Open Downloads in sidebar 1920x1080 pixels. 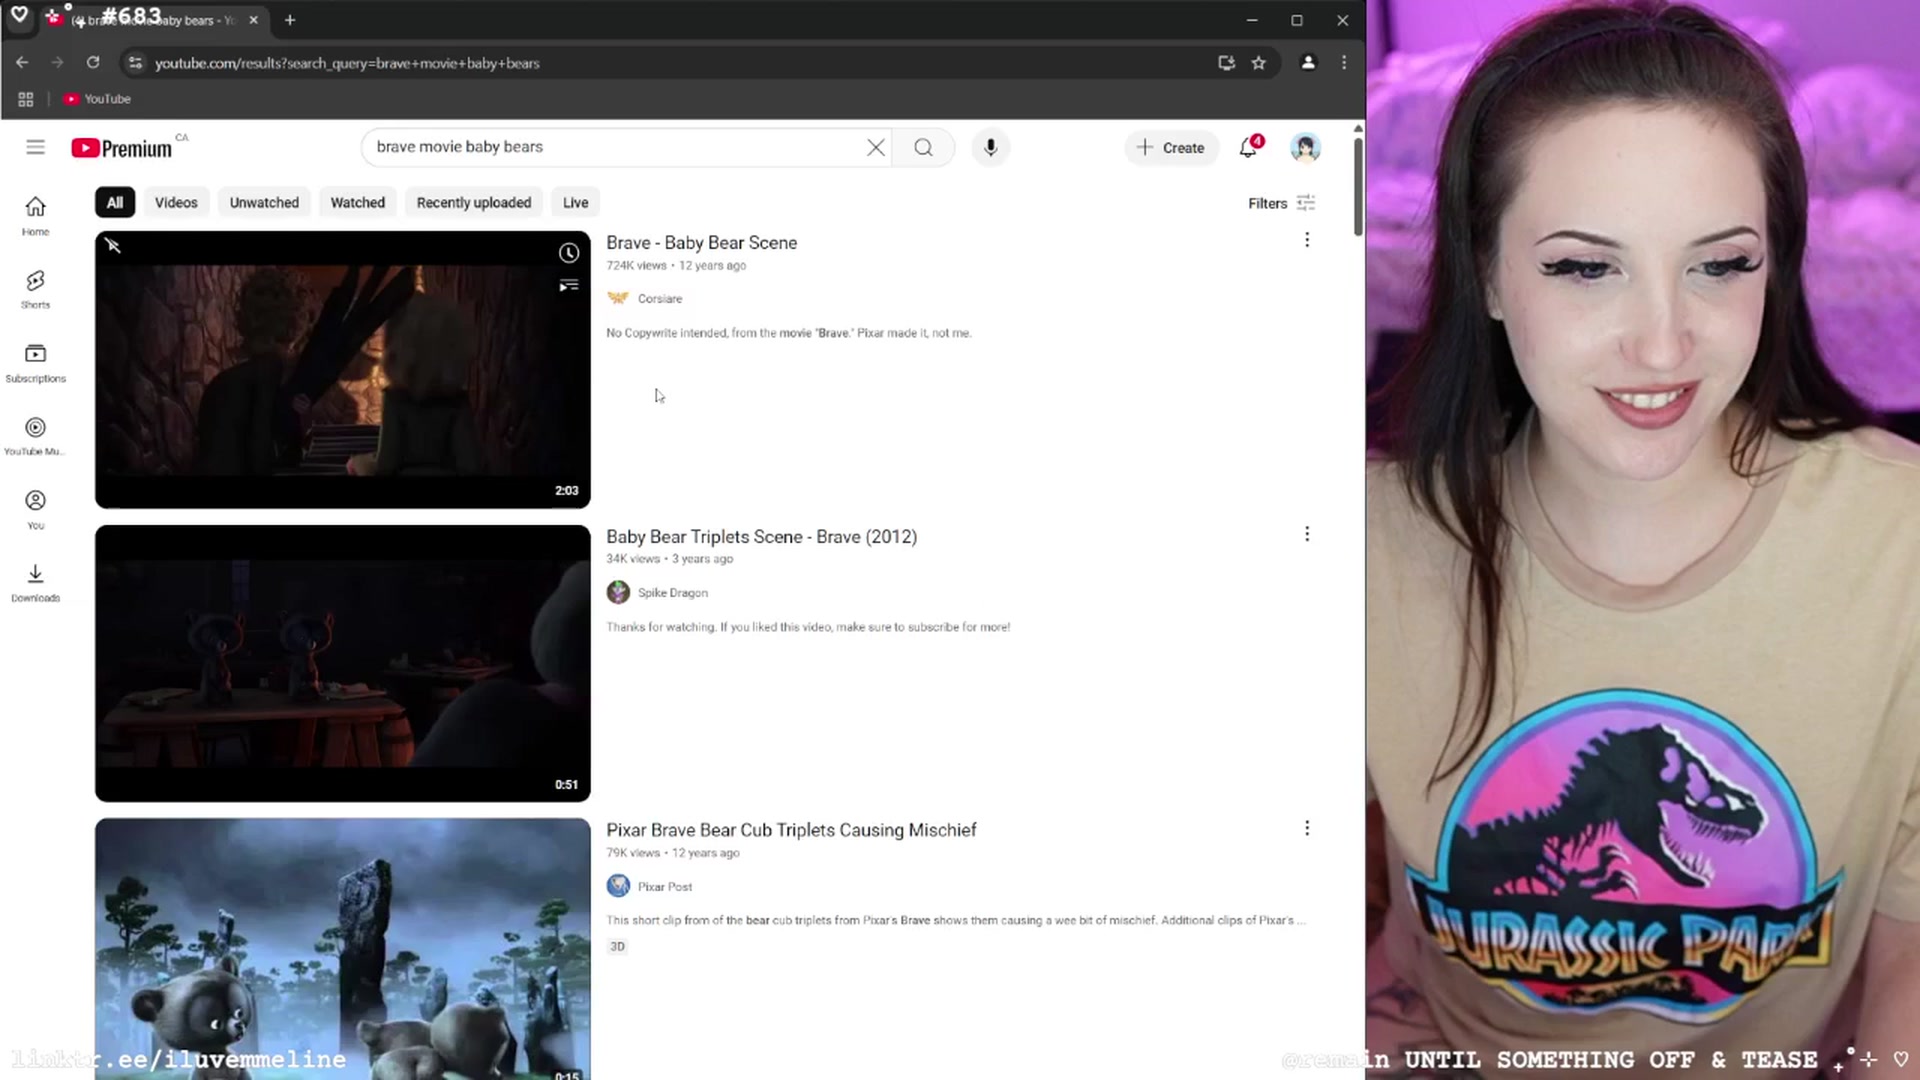[x=35, y=583]
